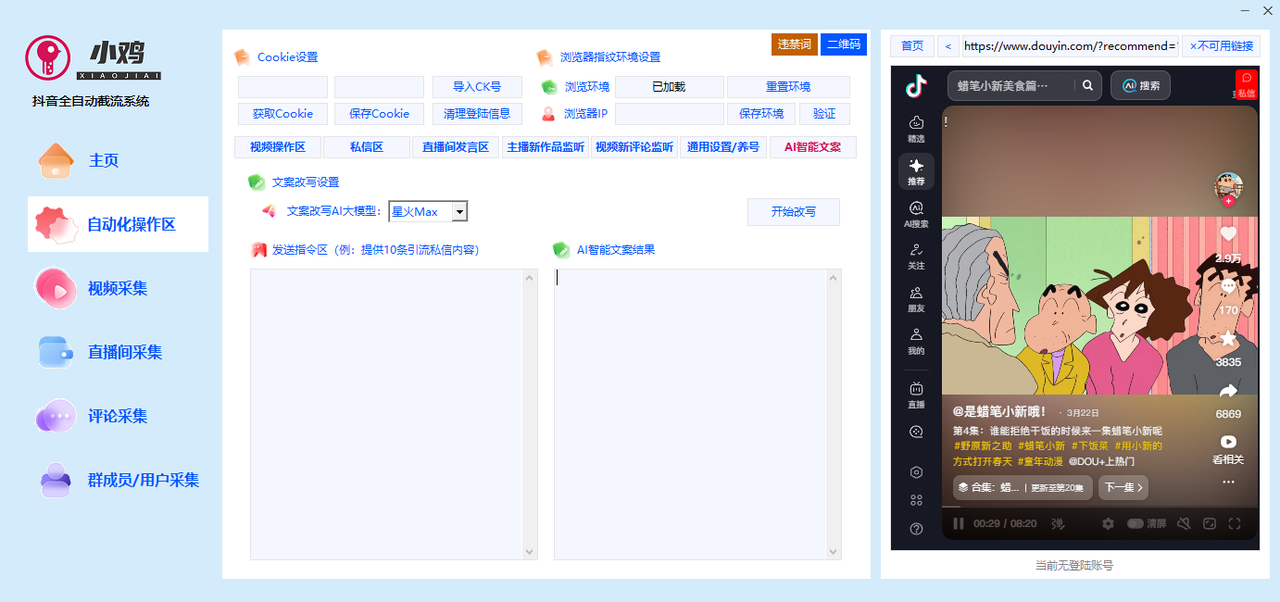The width and height of the screenshot is (1280, 602).
Task: Open Douyin AI搜索 in the sidebar
Action: click(x=916, y=213)
